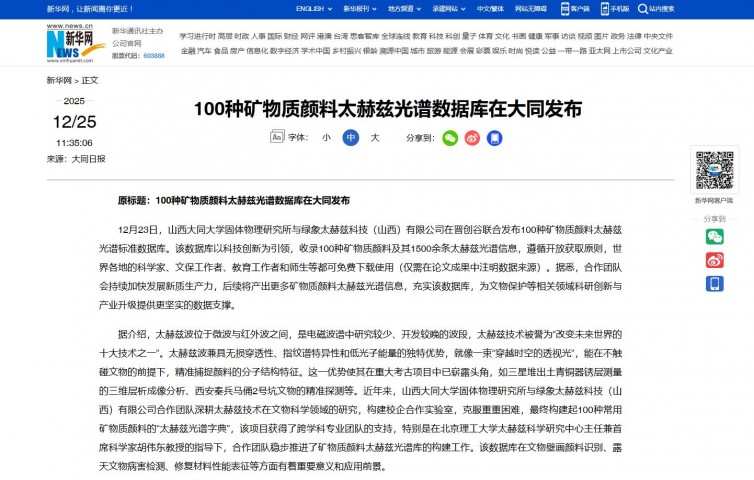Open the 手机版 mobile version link
The image size is (754, 480).
pyautogui.click(x=615, y=8)
